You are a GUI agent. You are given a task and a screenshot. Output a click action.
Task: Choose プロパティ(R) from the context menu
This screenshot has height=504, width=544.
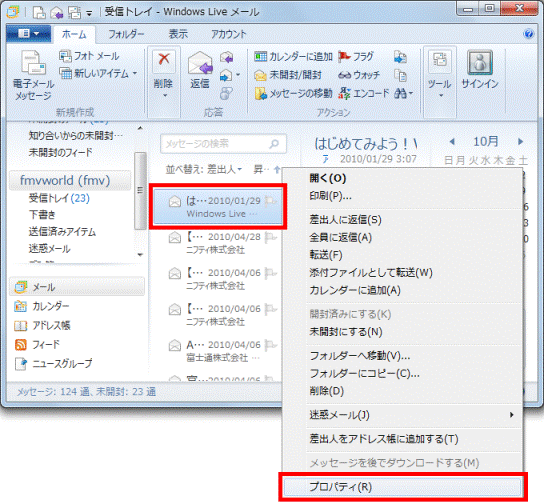click(403, 487)
